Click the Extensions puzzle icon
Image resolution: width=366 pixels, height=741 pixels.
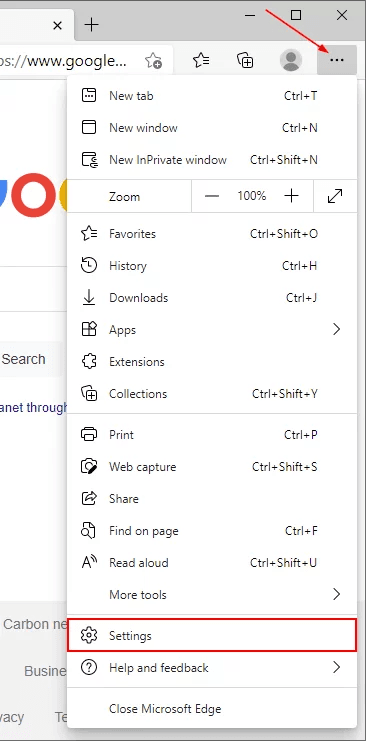point(89,362)
